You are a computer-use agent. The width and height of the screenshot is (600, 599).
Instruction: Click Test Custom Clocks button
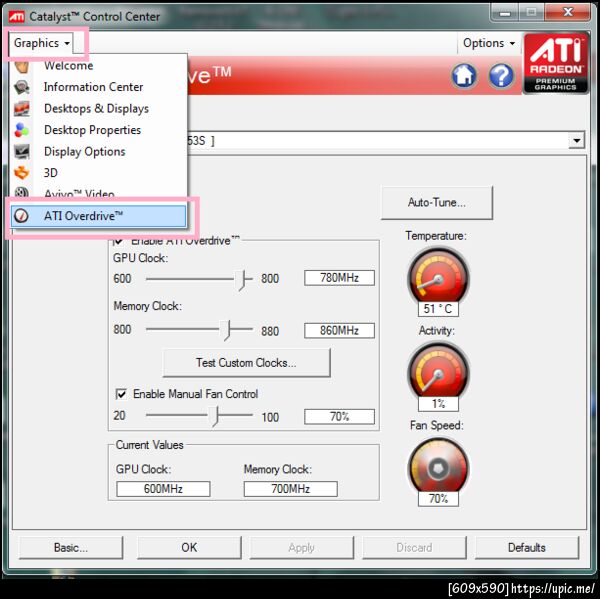pos(246,363)
